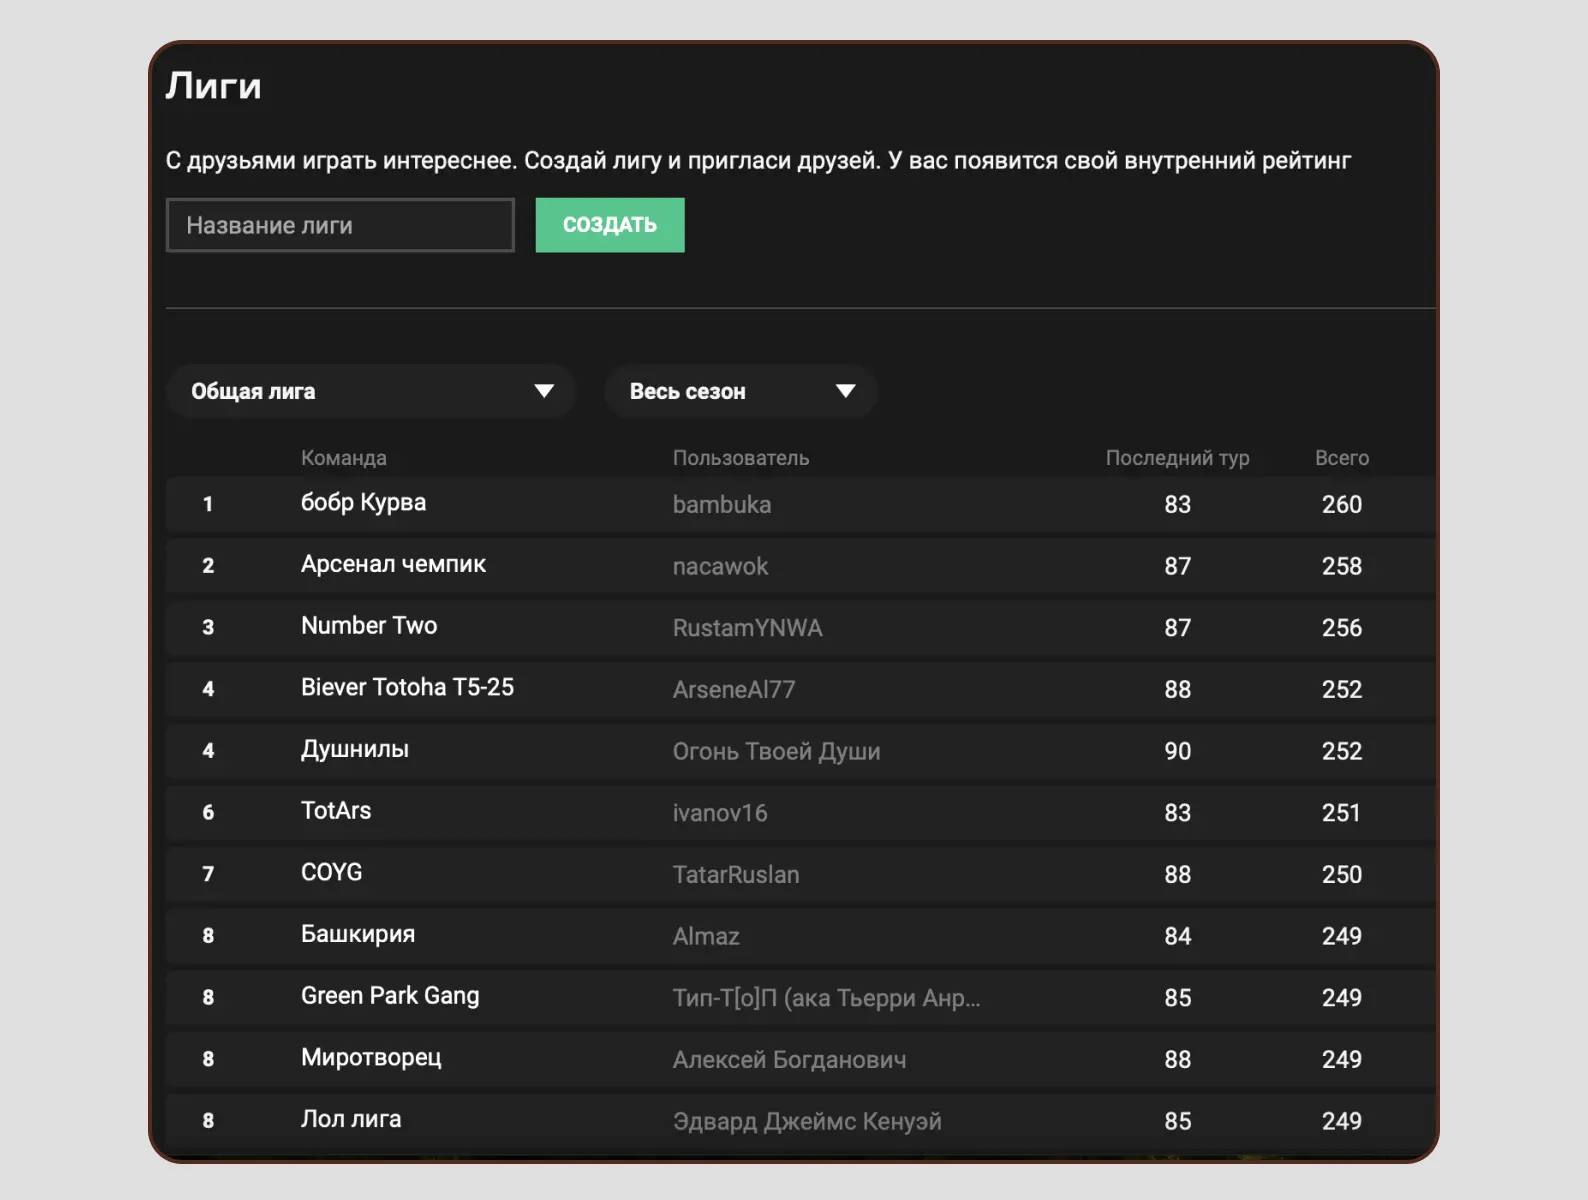
Task: Open user Almaz
Action: [x=706, y=937]
